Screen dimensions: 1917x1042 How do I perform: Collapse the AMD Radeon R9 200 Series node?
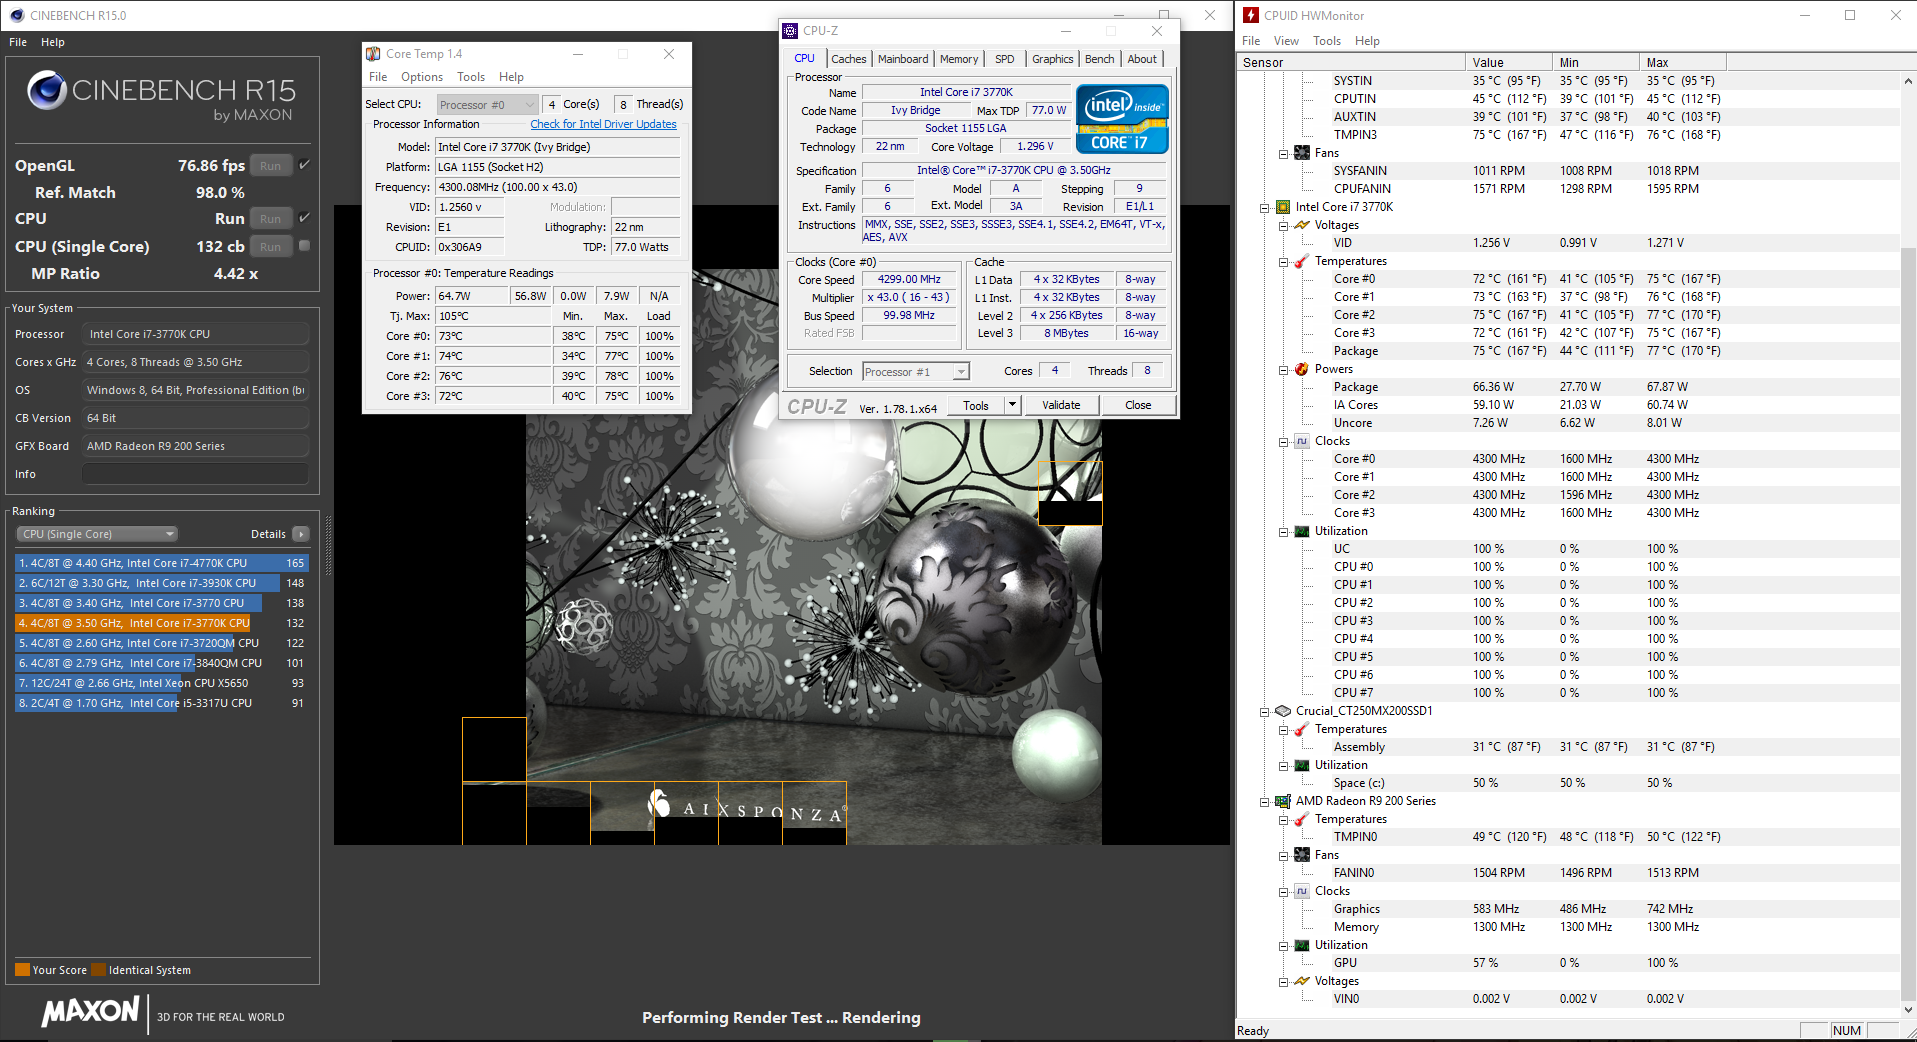[1264, 802]
